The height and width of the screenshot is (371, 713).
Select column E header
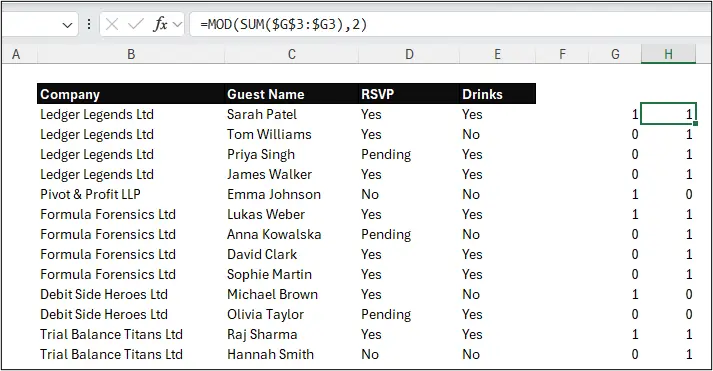pos(497,55)
